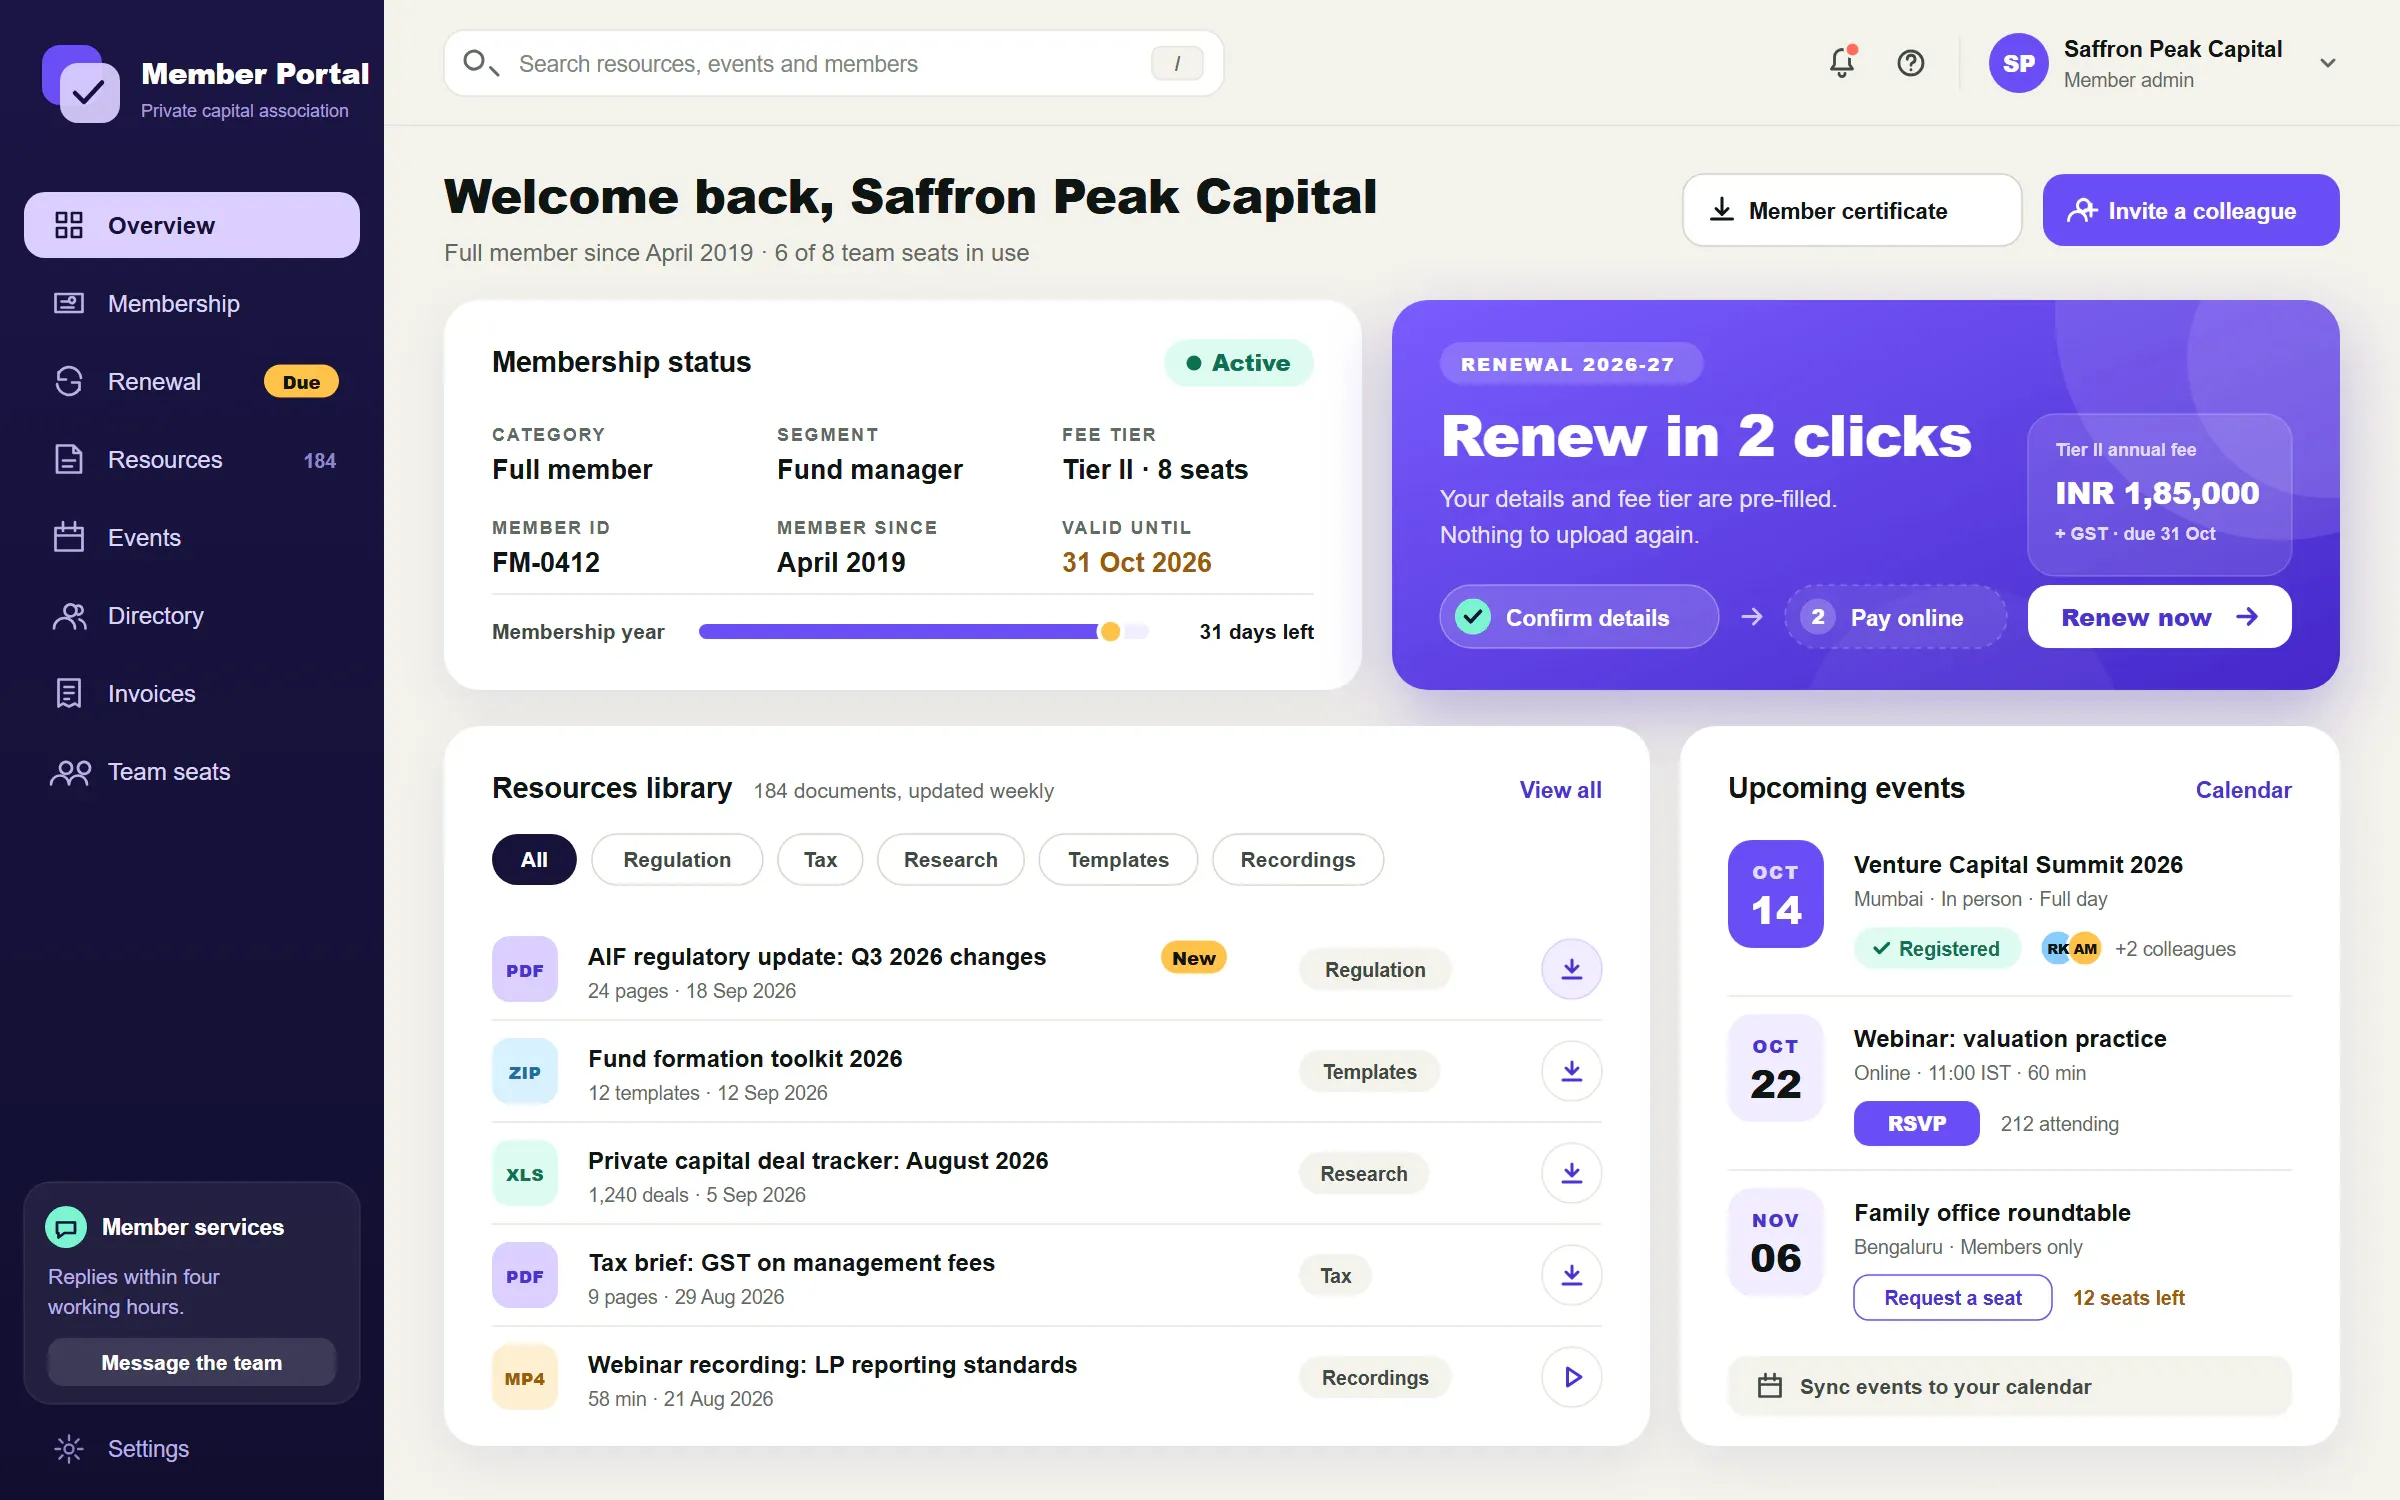The width and height of the screenshot is (2400, 1500).
Task: Open the Membership sidebar section
Action: (192, 303)
